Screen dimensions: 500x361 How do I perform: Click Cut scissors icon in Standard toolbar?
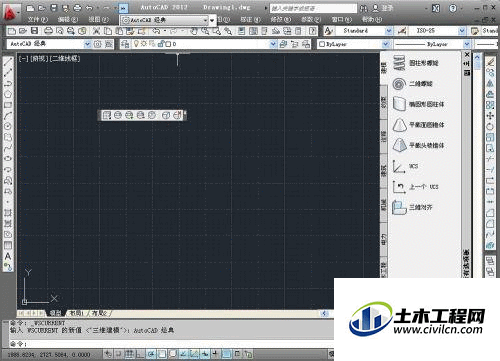96,31
